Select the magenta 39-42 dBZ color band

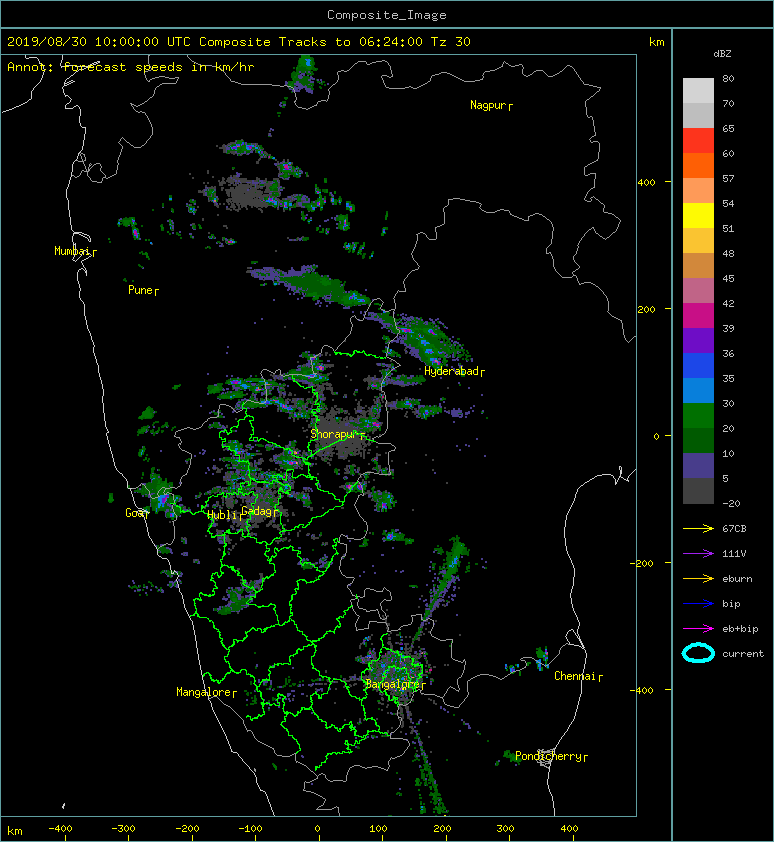tap(698, 316)
